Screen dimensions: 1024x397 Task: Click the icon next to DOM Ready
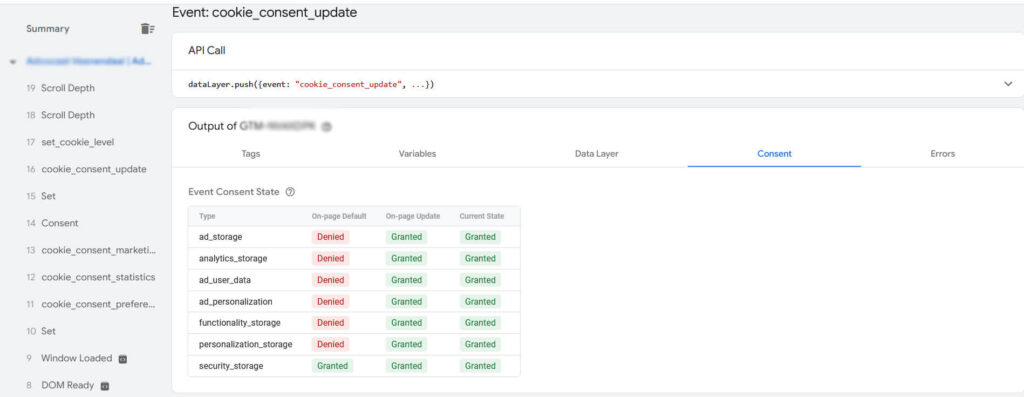(105, 386)
